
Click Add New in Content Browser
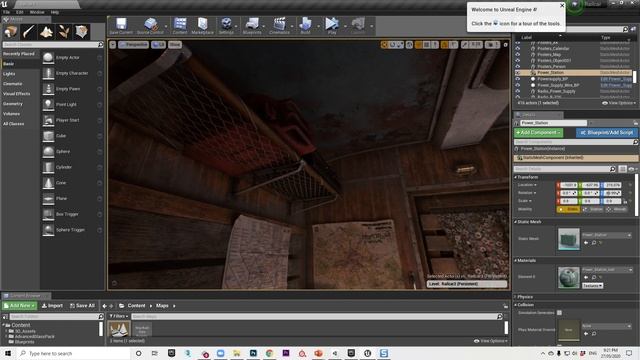click(20, 306)
